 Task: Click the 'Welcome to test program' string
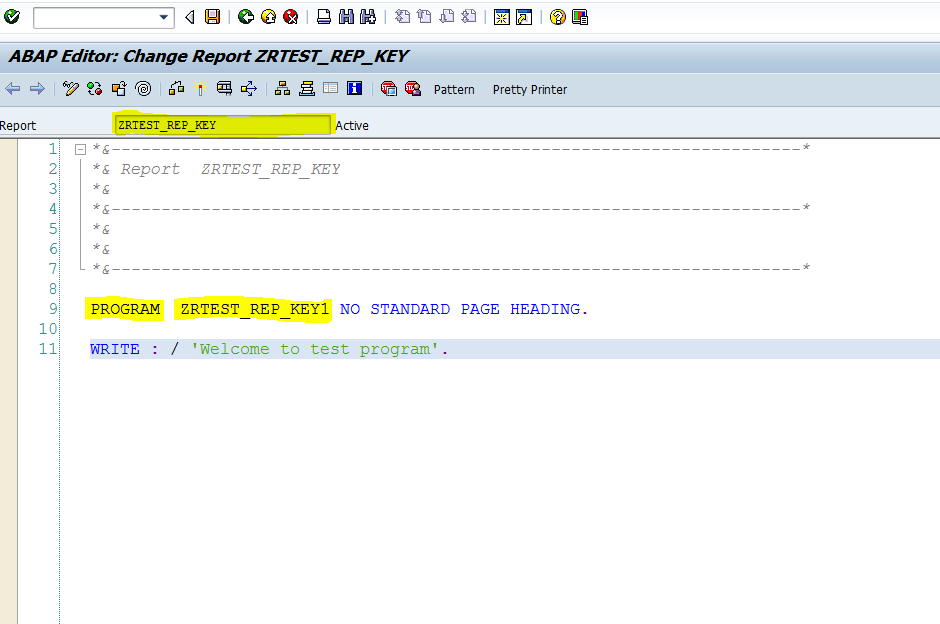click(x=315, y=349)
